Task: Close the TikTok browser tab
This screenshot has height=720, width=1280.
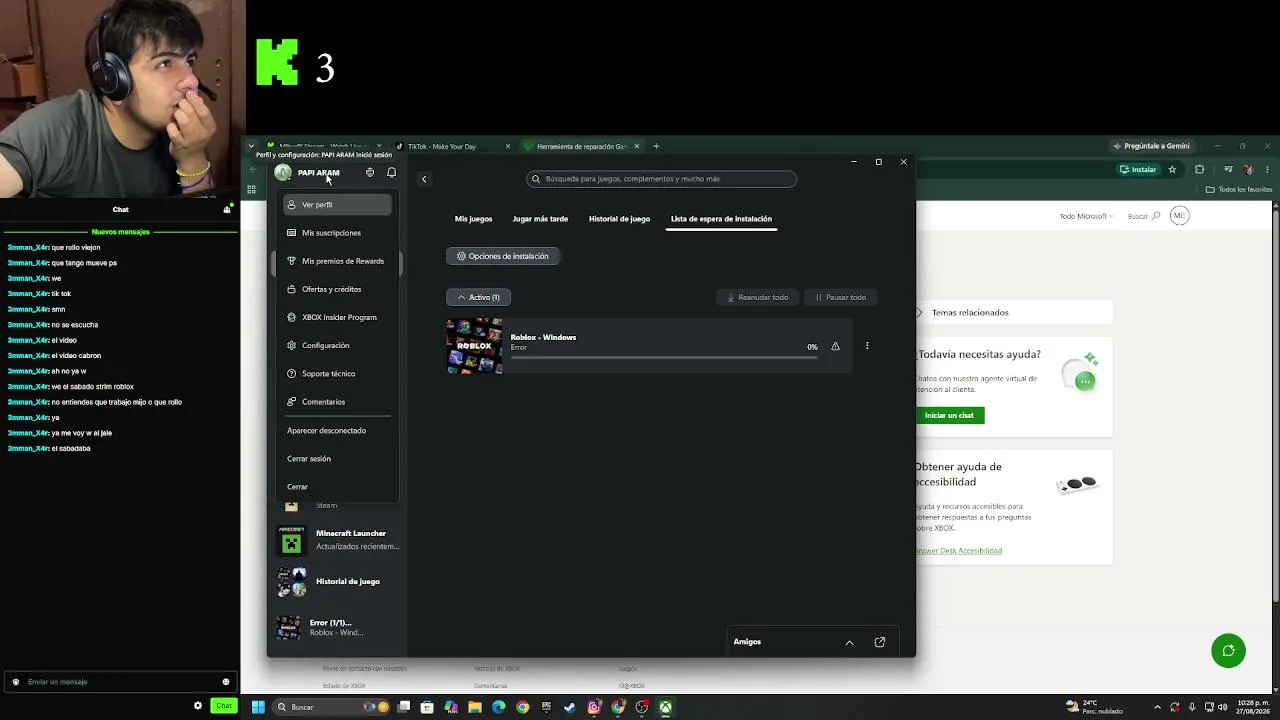Action: pyautogui.click(x=507, y=146)
